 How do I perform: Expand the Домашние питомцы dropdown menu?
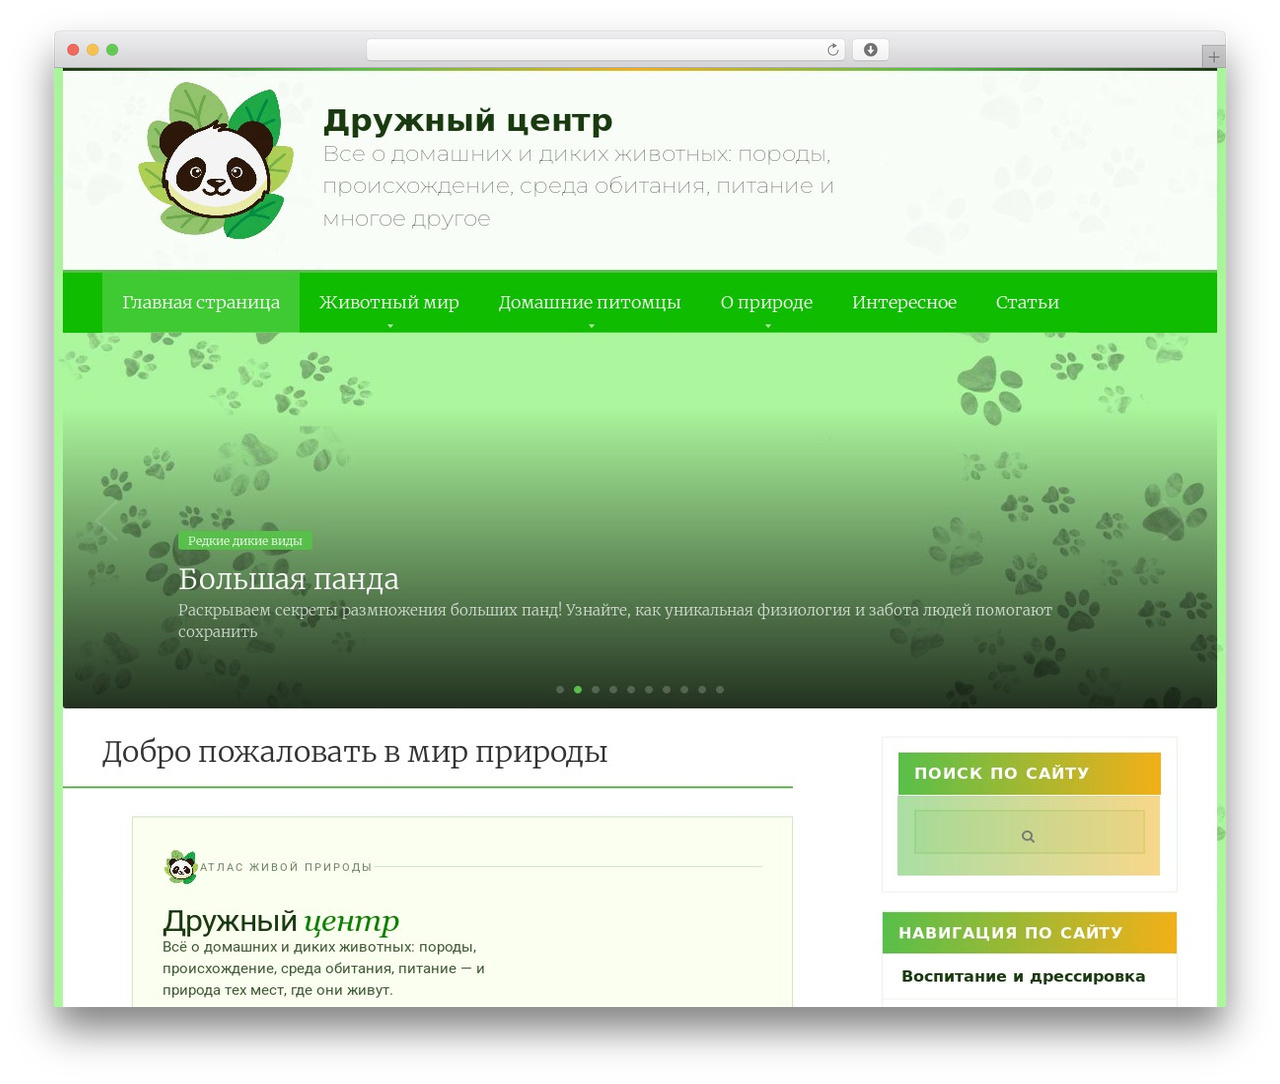(x=590, y=302)
